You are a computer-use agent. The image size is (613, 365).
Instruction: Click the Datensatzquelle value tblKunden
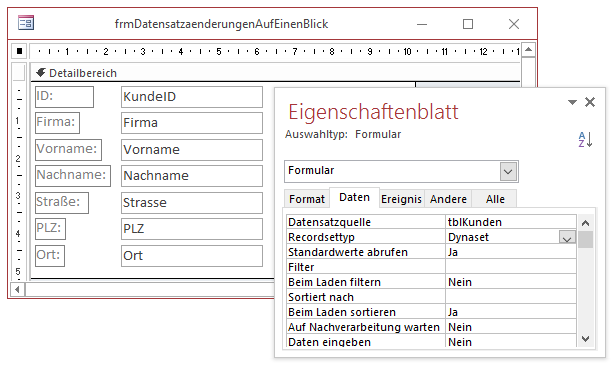[x=511, y=222]
